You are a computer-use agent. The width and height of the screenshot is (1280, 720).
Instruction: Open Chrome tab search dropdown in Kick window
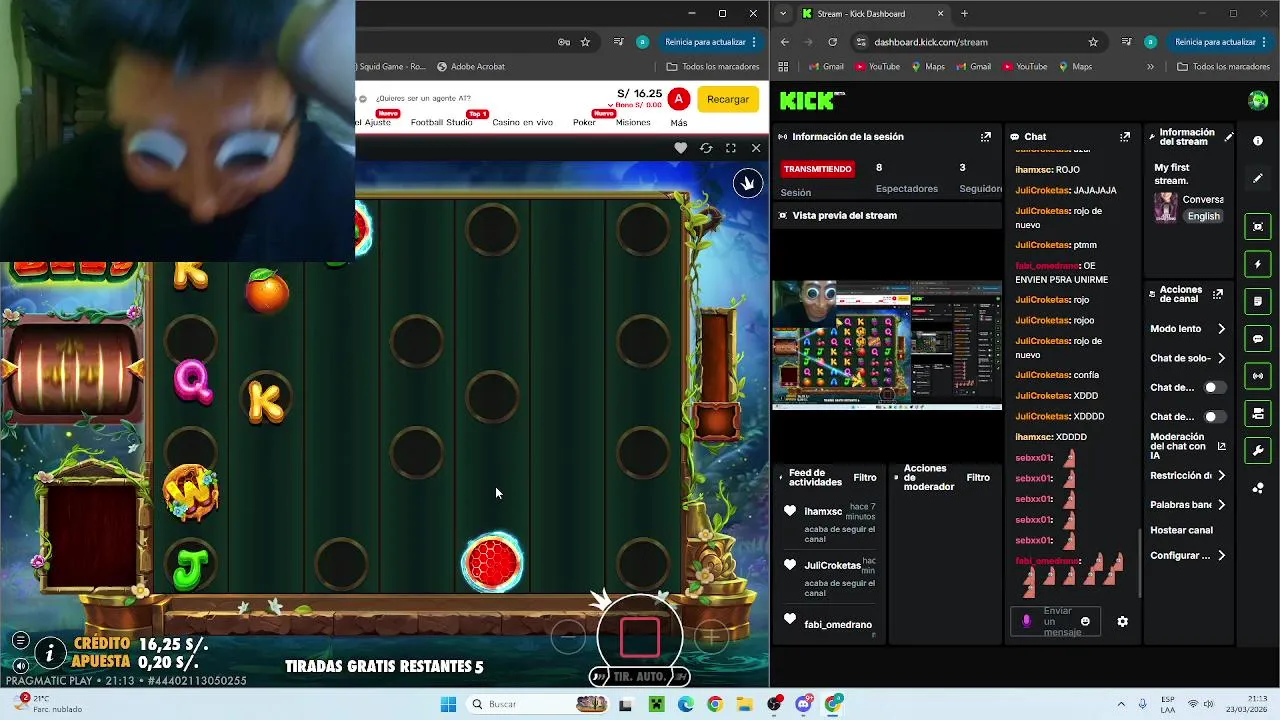pos(783,14)
